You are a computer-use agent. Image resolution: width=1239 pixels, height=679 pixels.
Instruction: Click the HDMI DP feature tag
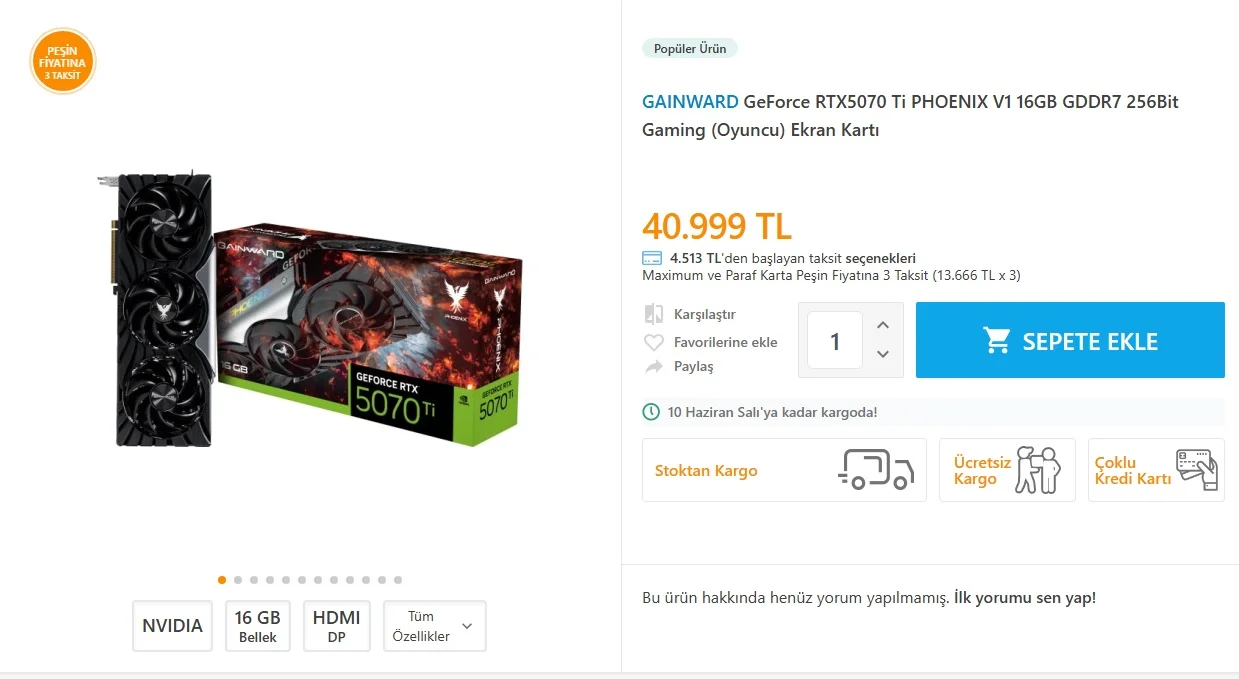click(x=336, y=626)
